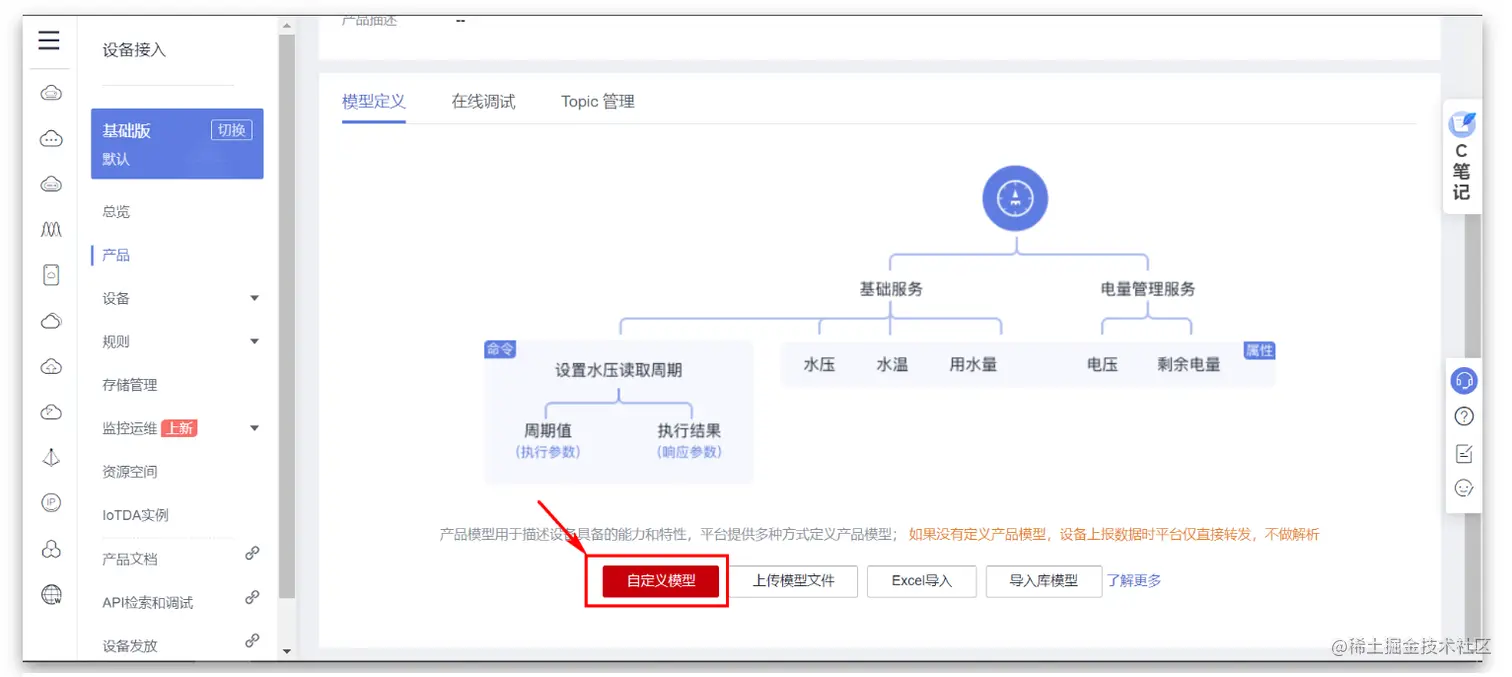Click the cloud with upload arrow sidebar icon
1512x677 pixels.
[x=51, y=367]
